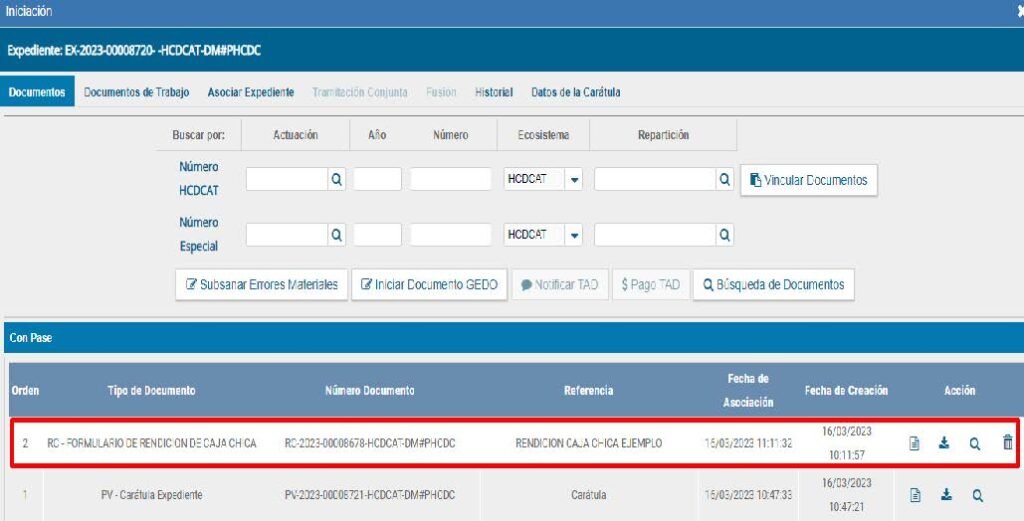Select document number PV-2023-00008721-HCDCAT-DM#PHCDC
The image size is (1024, 521).
click(370, 495)
